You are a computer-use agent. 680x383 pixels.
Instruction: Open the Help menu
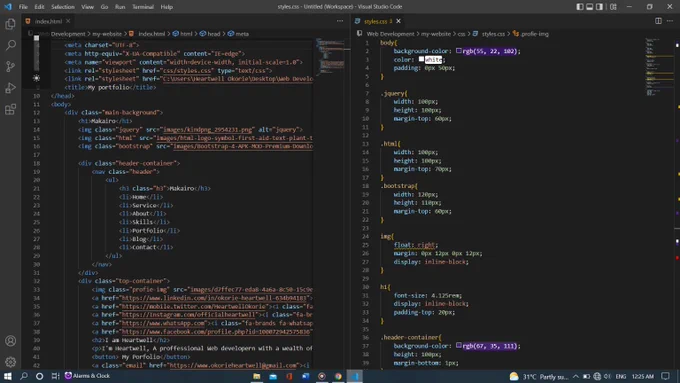click(x=167, y=7)
